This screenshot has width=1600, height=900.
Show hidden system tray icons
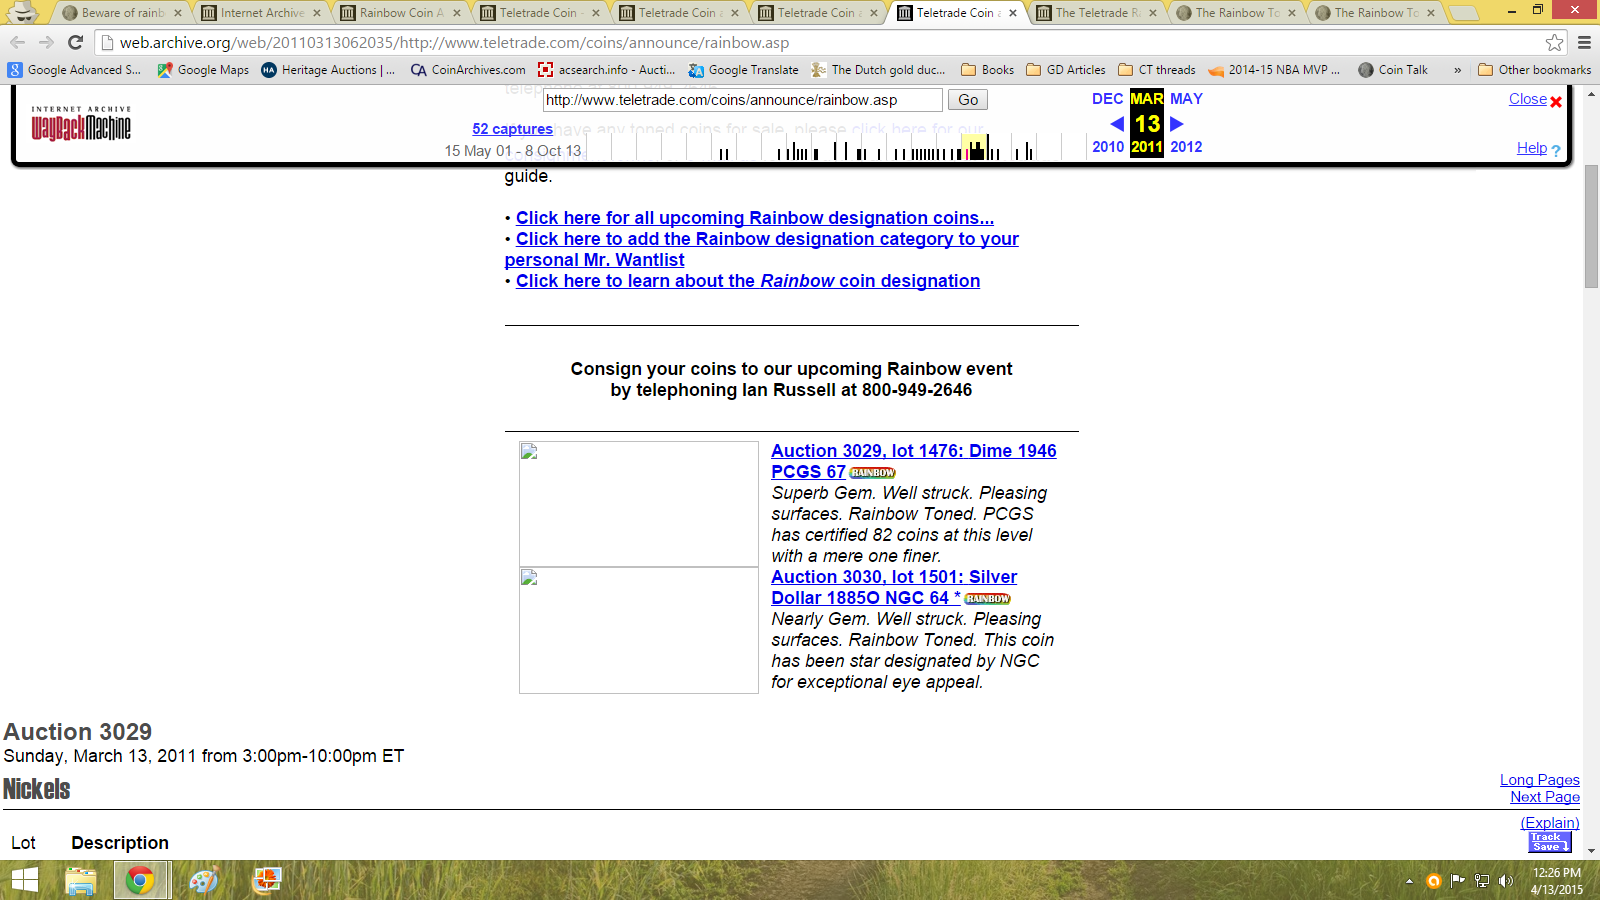click(1409, 881)
